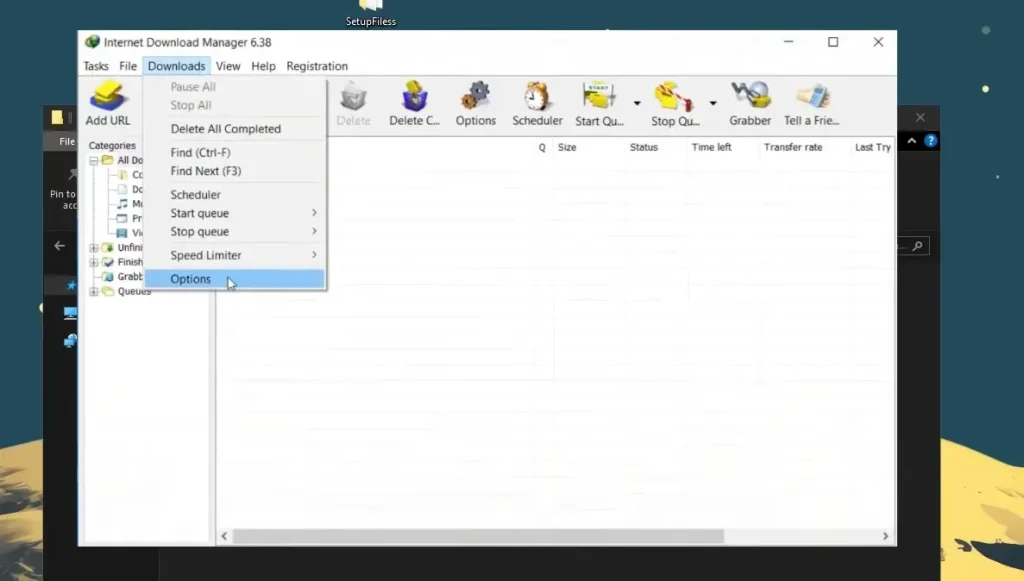The height and width of the screenshot is (581, 1024).
Task: Click the search magnifier in back window
Action: point(918,246)
